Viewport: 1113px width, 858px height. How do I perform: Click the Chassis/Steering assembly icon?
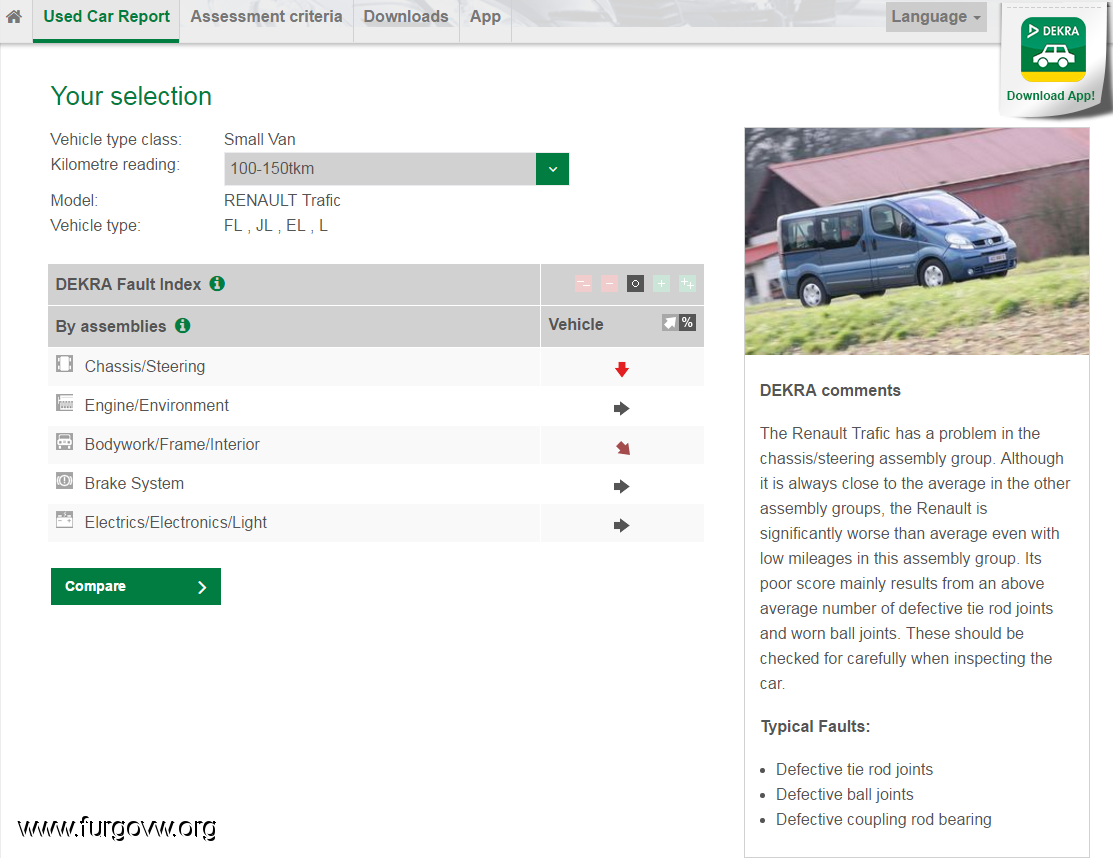coord(65,364)
